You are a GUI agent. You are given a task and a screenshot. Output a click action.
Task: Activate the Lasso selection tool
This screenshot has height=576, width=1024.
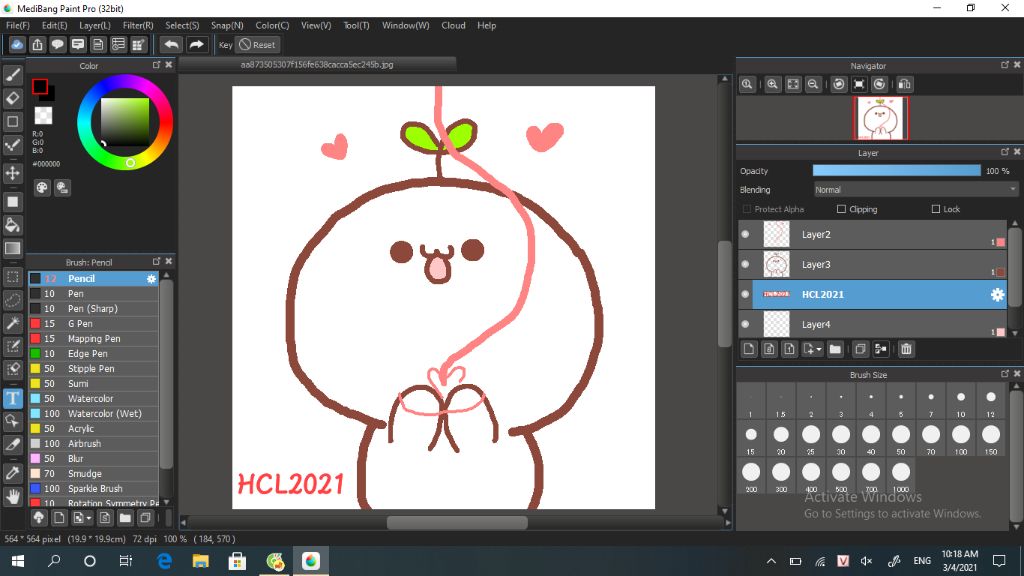[12, 300]
